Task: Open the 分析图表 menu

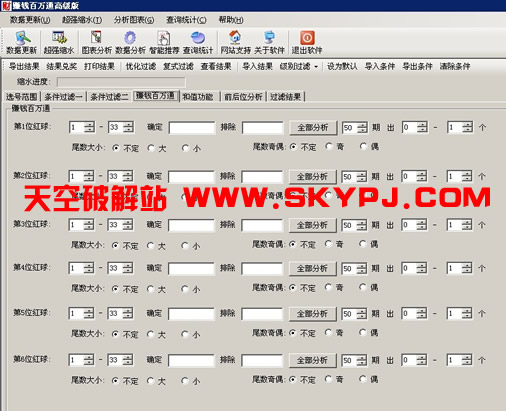Action: [134, 20]
